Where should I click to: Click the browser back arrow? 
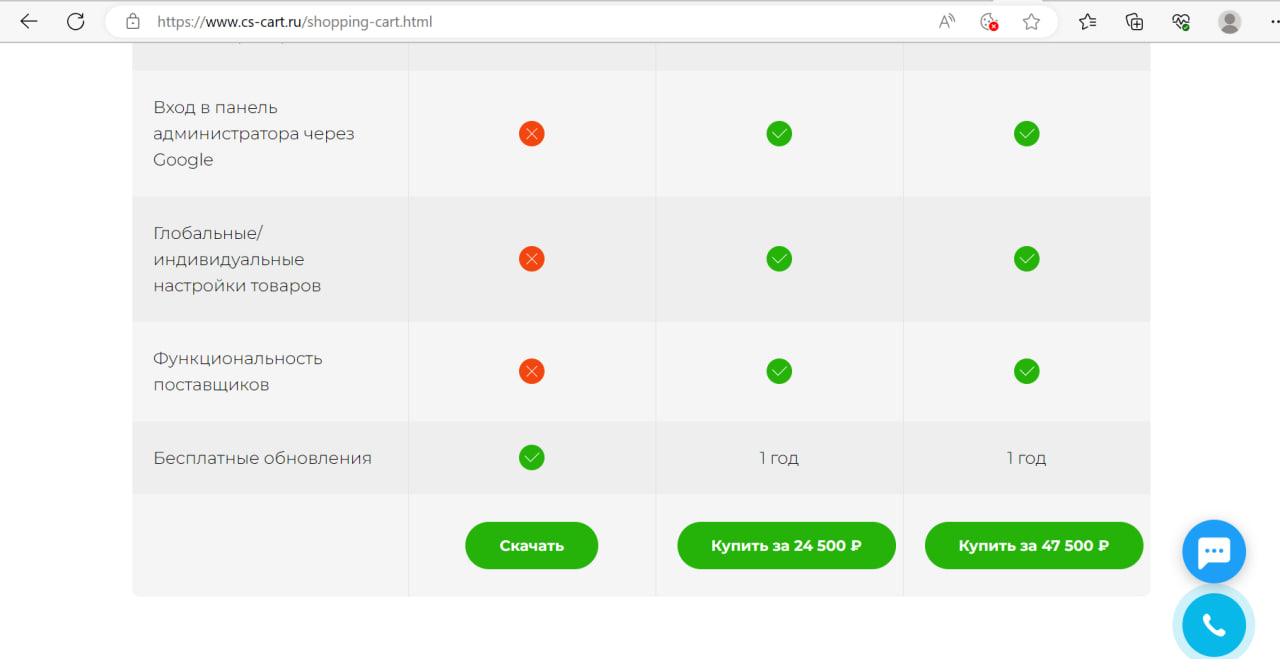28,21
